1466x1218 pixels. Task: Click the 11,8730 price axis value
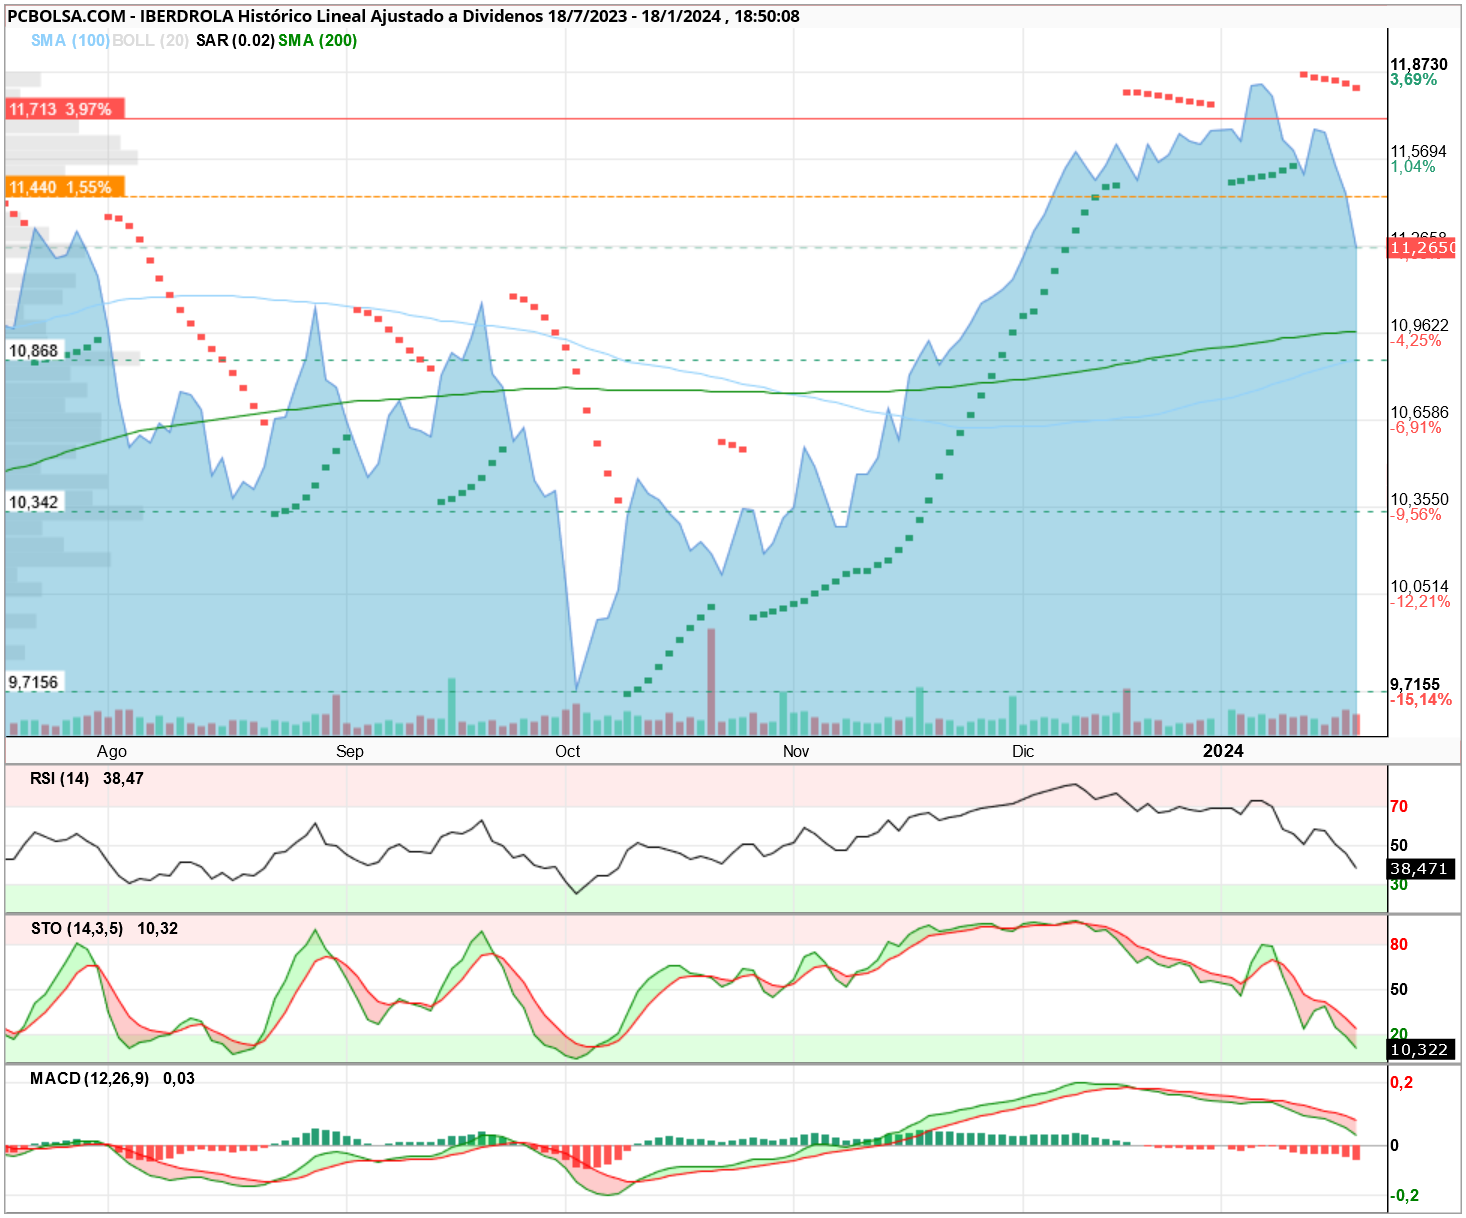coord(1419,64)
